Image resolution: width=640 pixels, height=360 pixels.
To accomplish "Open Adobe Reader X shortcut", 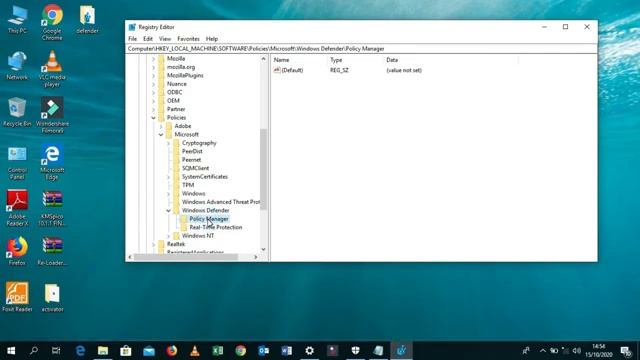I will pyautogui.click(x=17, y=208).
